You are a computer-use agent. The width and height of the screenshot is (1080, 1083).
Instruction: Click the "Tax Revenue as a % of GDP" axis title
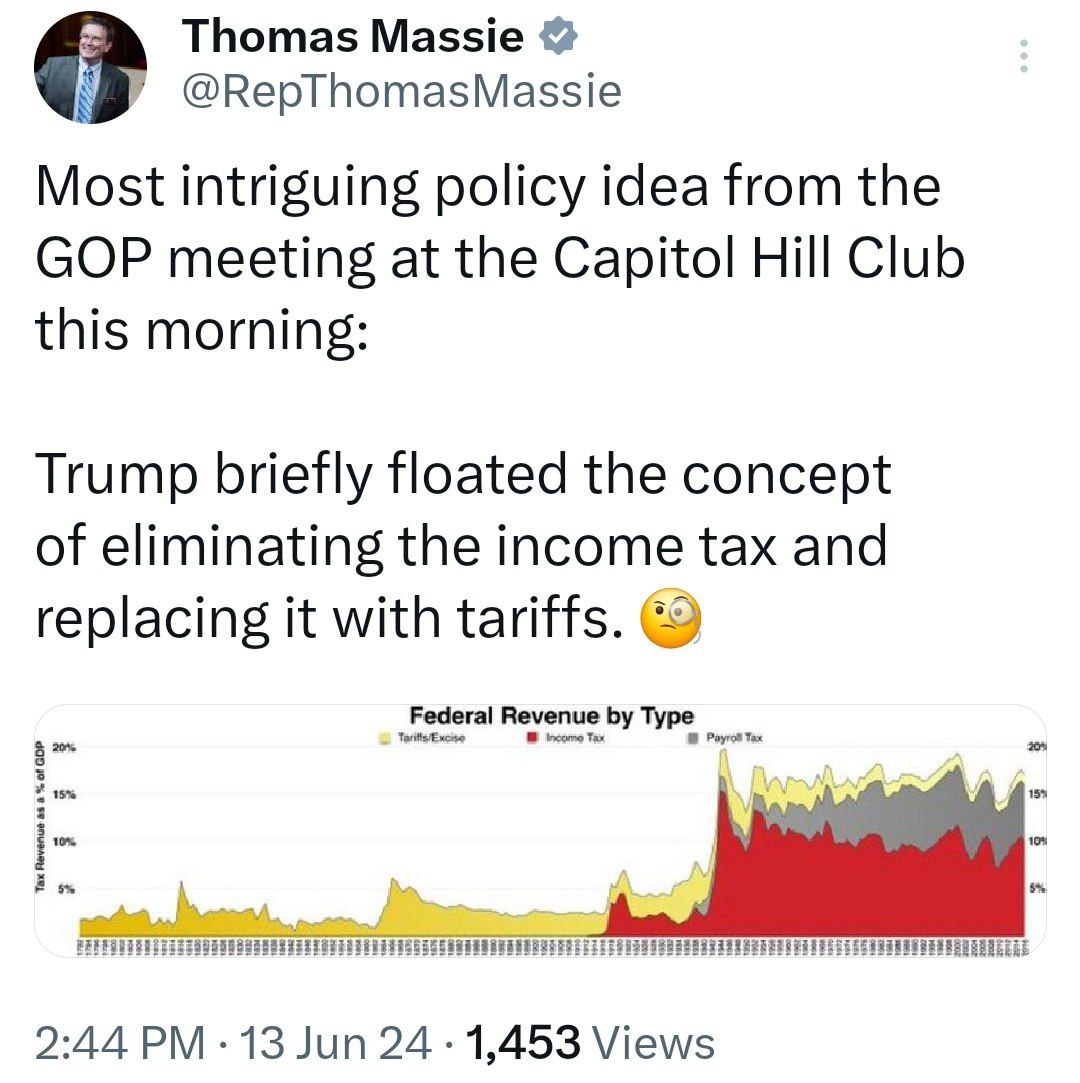click(41, 816)
